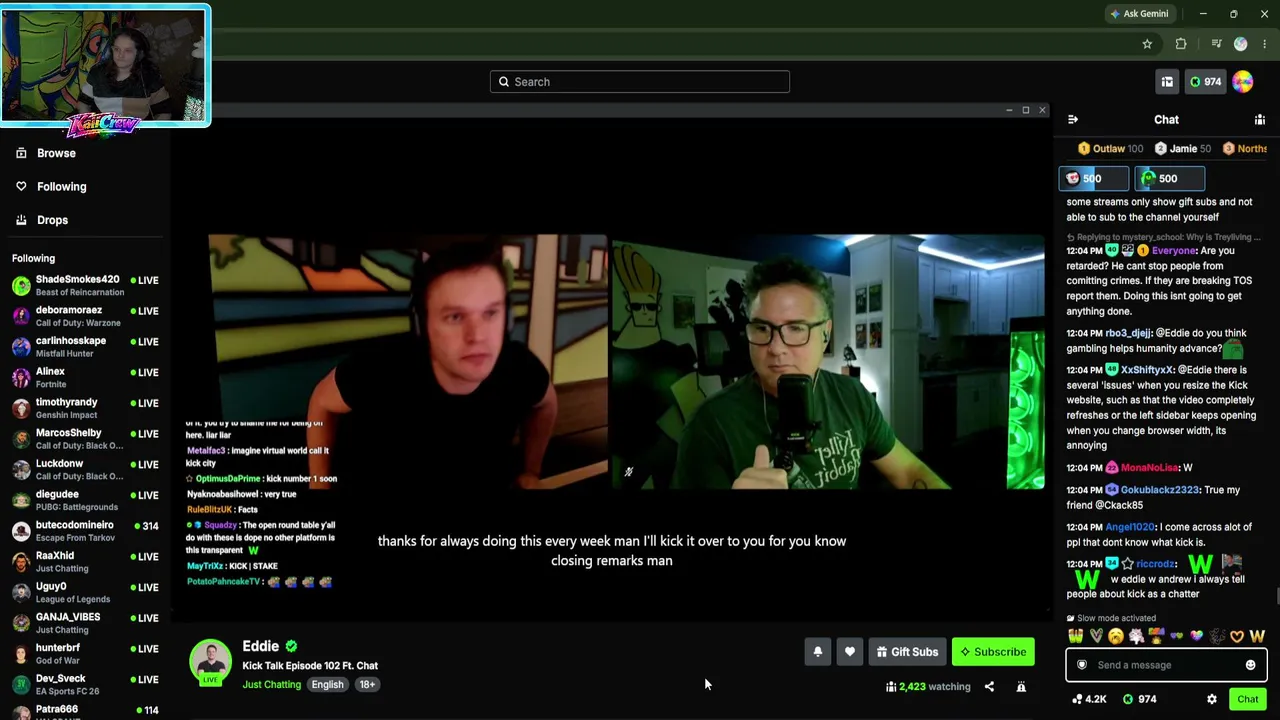Viewport: 1280px width, 720px height.
Task: Click the 974 Kicks counter below chat
Action: pos(1139,699)
